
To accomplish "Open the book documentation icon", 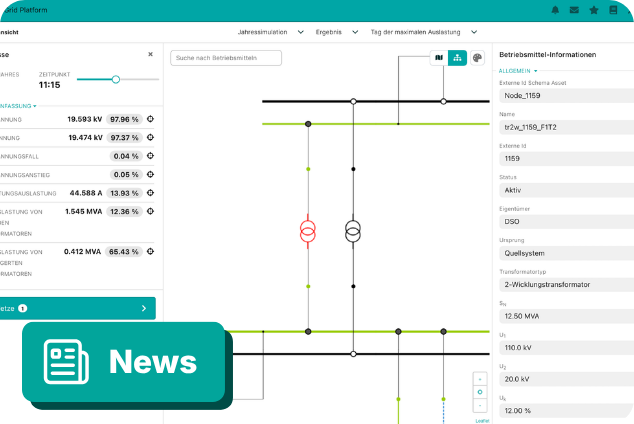I will pos(613,10).
